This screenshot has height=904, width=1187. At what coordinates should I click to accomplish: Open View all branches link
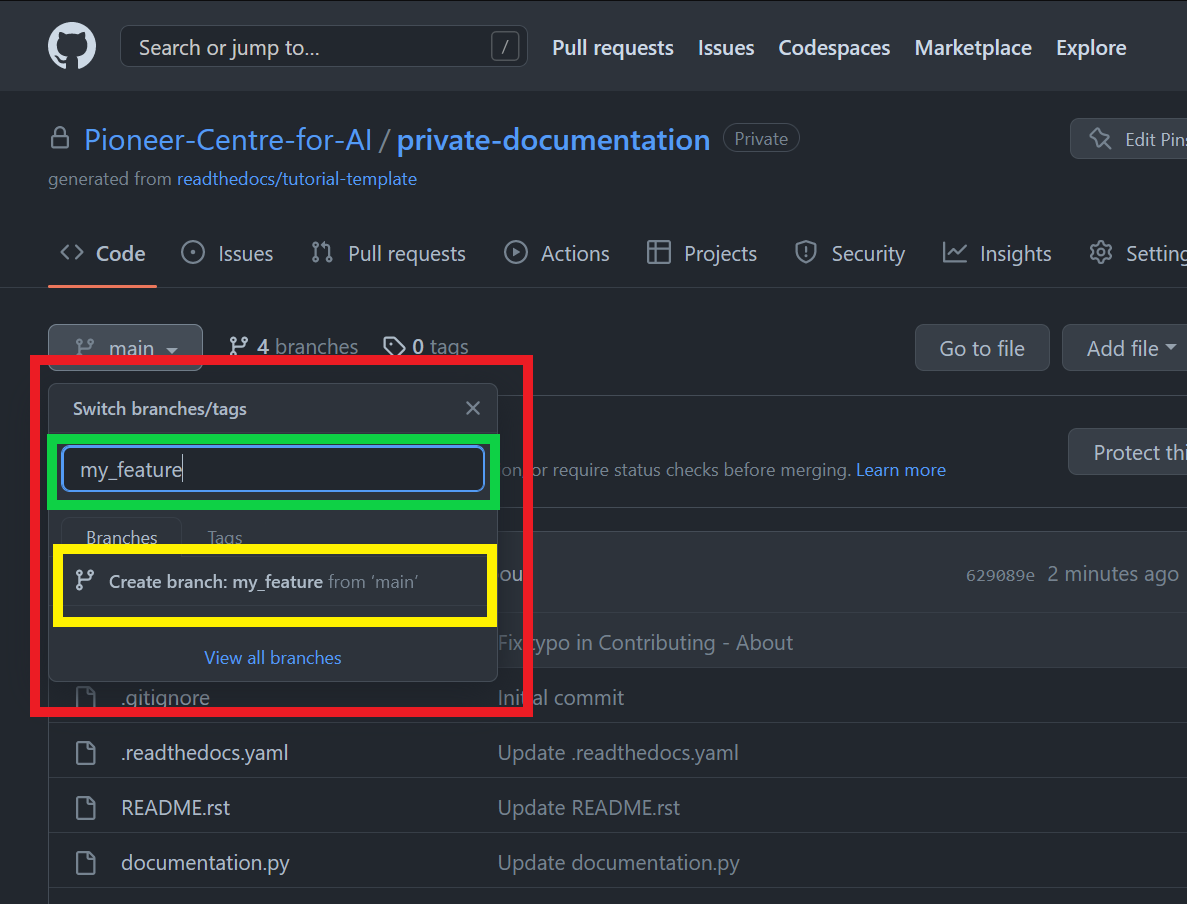(x=273, y=657)
